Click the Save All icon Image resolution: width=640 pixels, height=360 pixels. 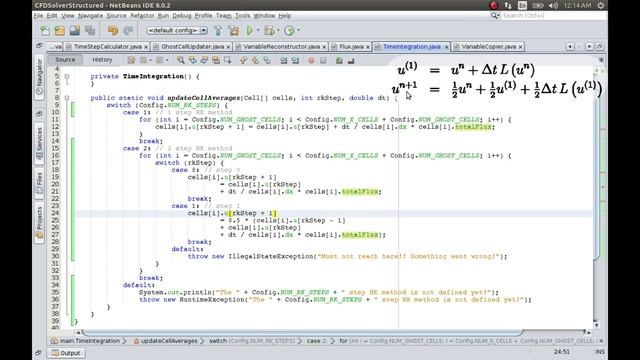point(90,31)
